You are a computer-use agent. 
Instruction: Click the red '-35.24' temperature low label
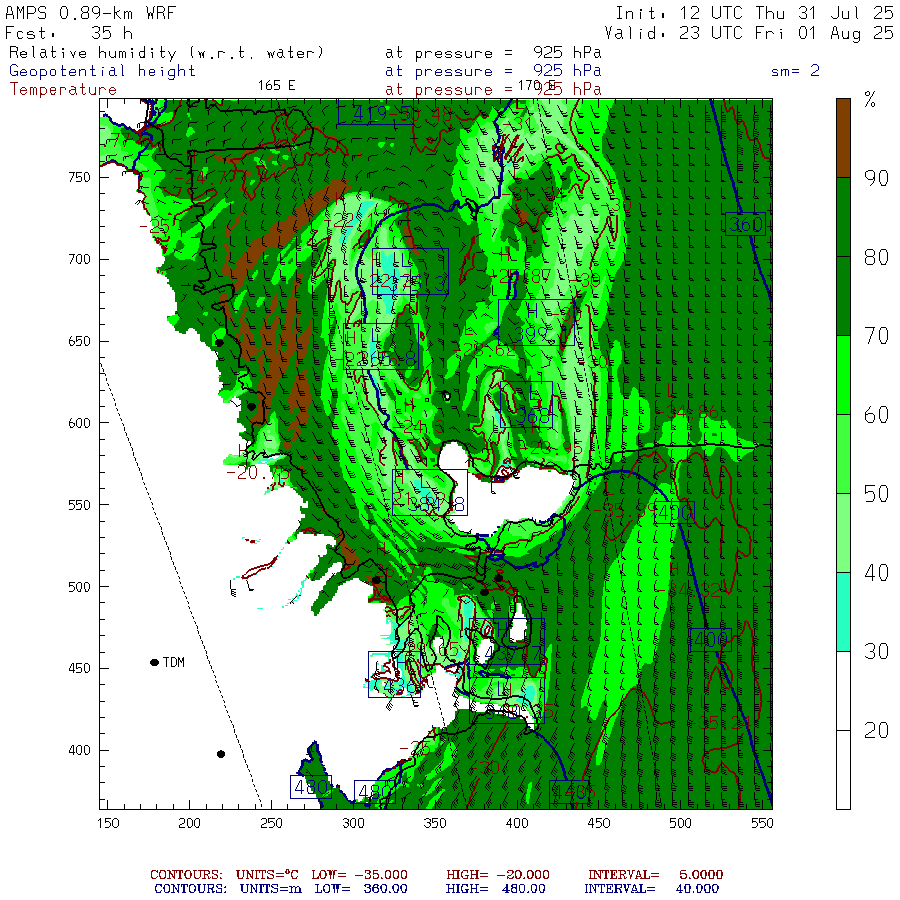pos(718,723)
